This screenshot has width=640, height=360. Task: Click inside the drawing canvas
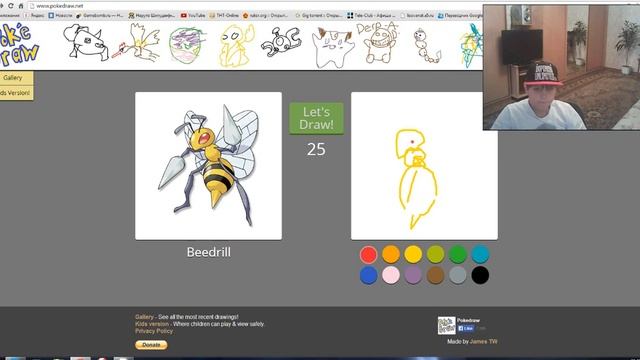tap(424, 166)
